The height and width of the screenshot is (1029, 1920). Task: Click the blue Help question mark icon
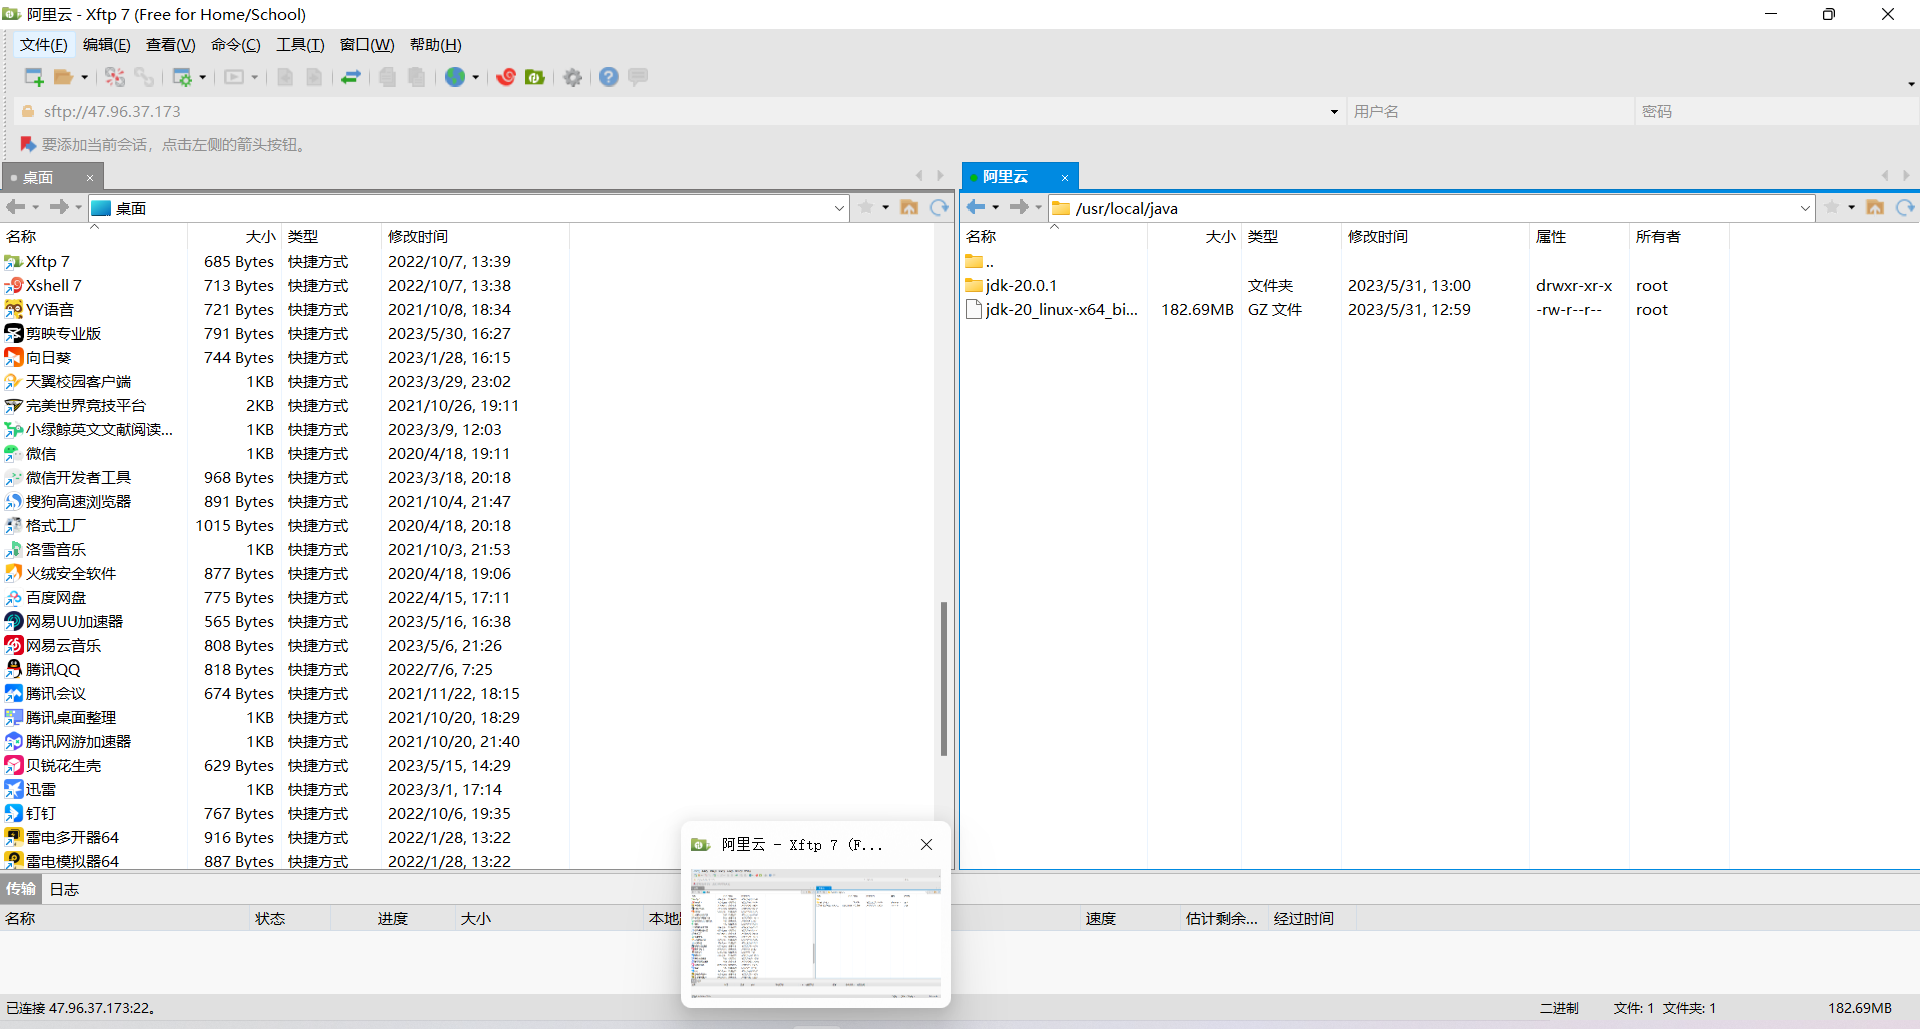coord(609,77)
